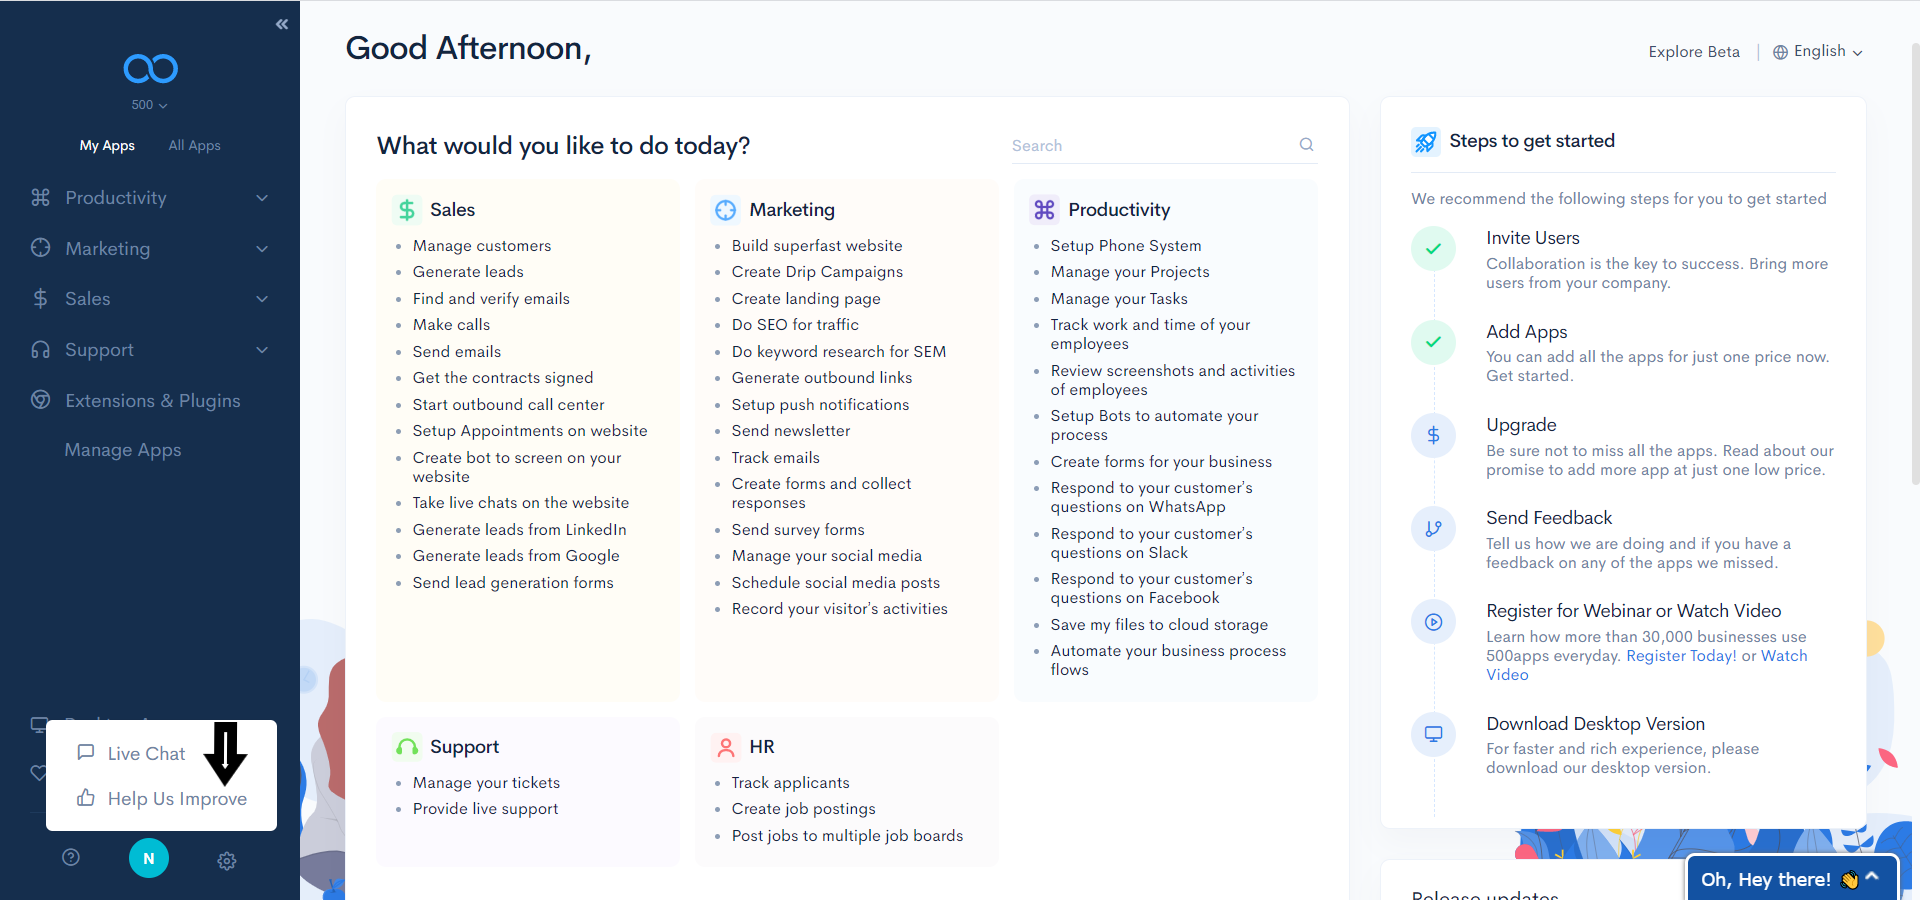Open settings gear icon in sidebar
The image size is (1920, 900).
(x=227, y=860)
